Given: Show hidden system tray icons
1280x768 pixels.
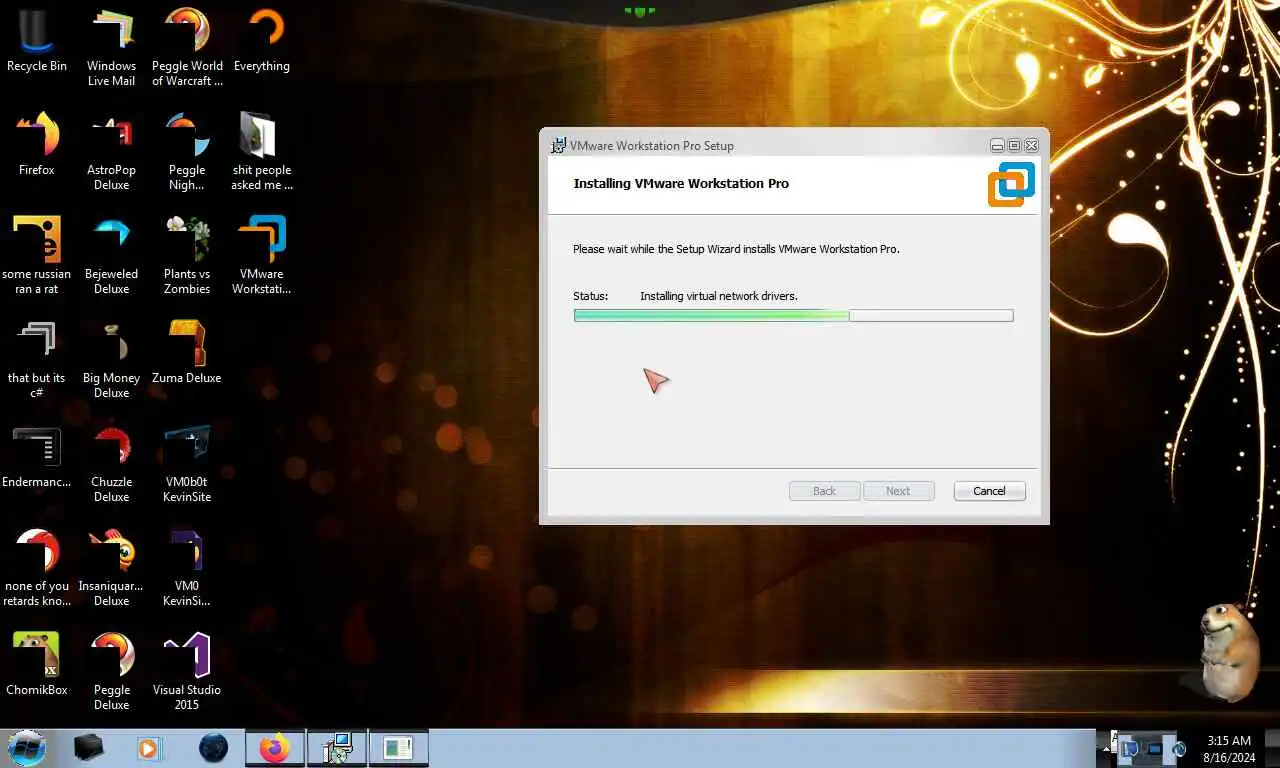Looking at the screenshot, I should point(1107,748).
